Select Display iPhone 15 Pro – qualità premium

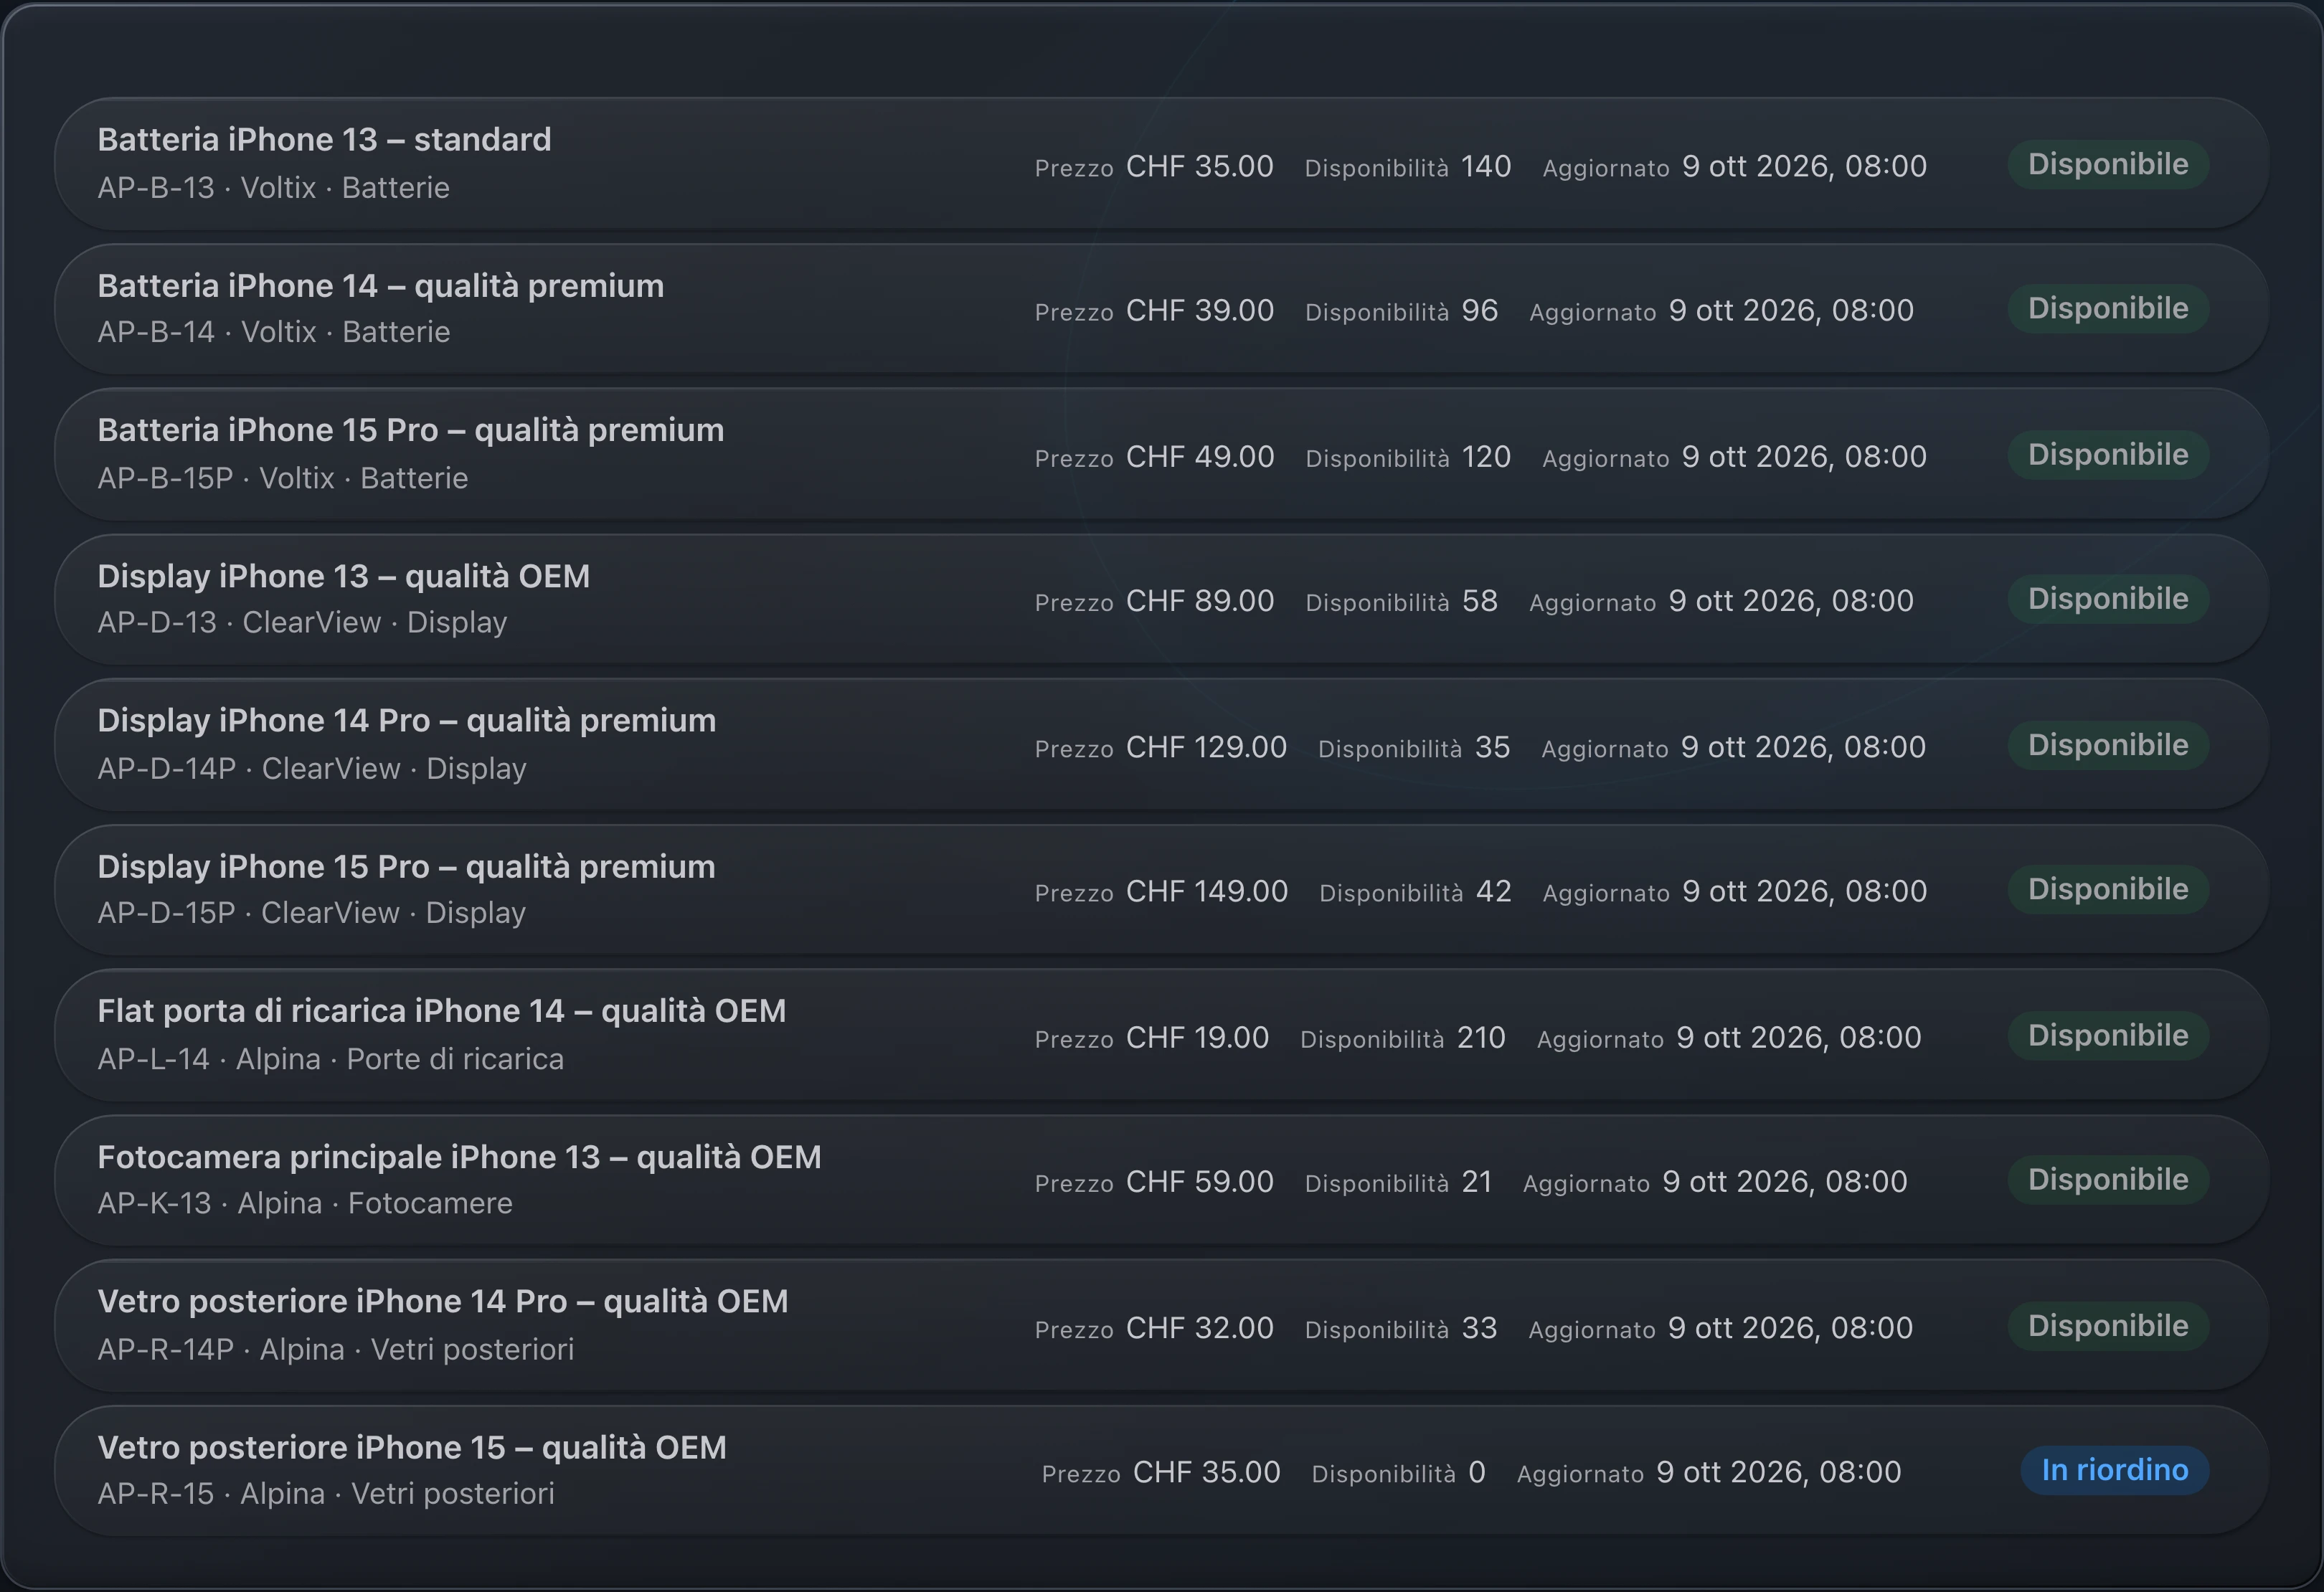tap(1161, 890)
